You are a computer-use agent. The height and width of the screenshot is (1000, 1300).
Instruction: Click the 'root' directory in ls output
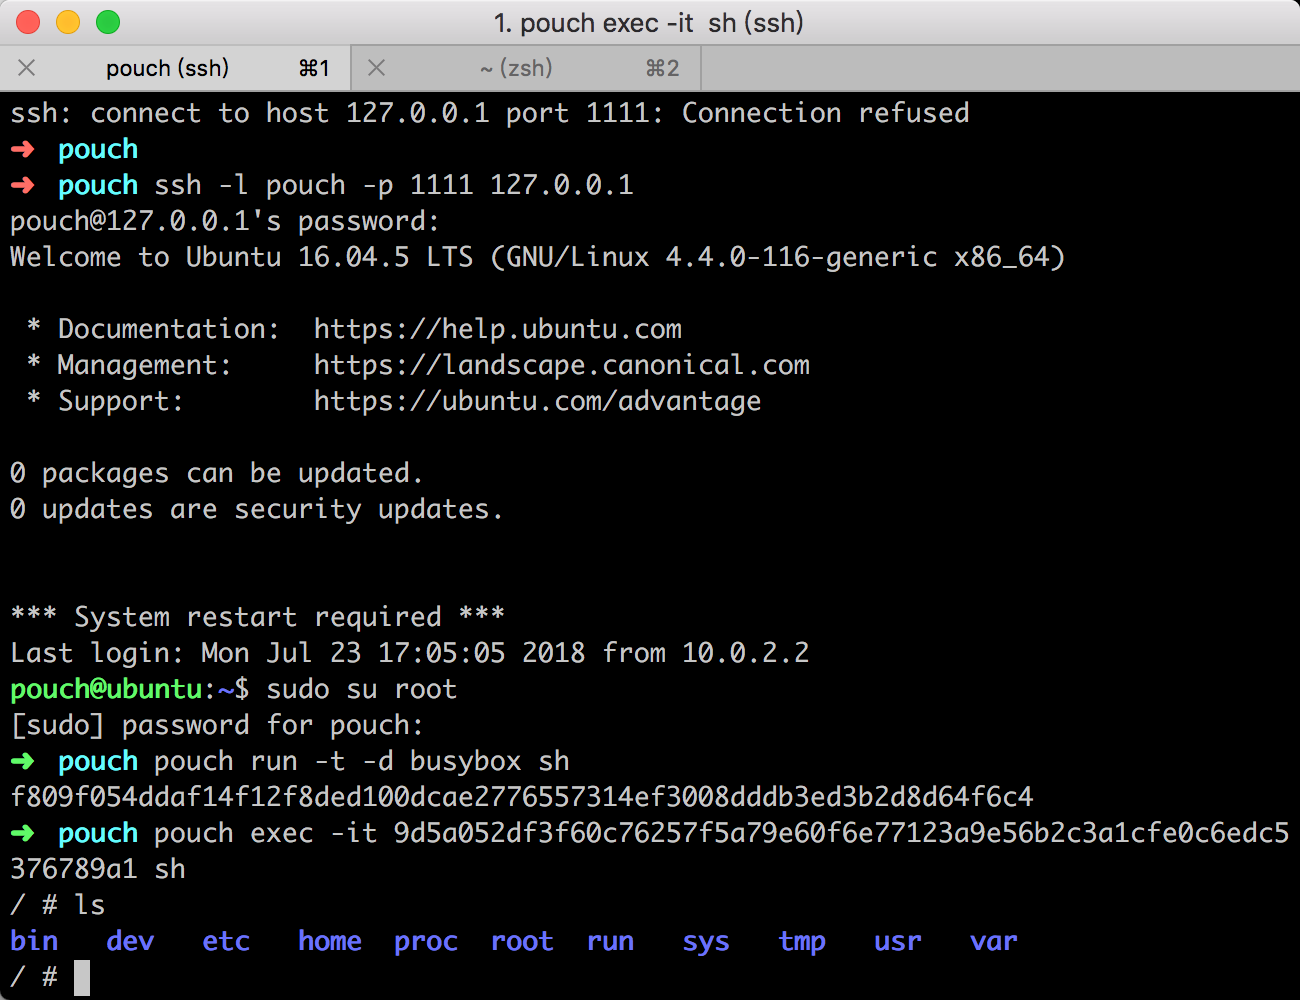(522, 941)
